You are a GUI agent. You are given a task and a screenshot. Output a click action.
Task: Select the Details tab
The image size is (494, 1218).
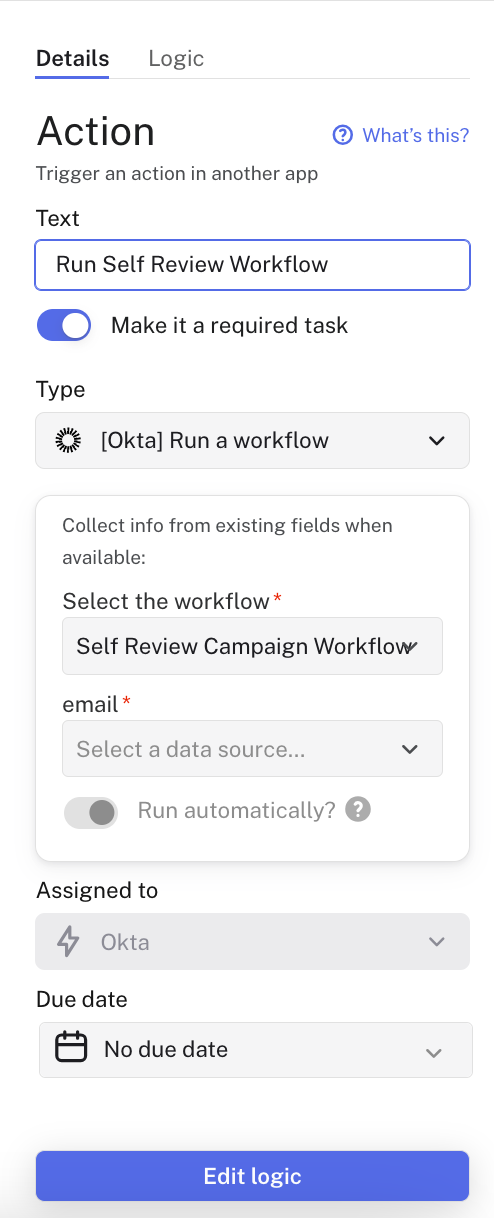[x=73, y=58]
